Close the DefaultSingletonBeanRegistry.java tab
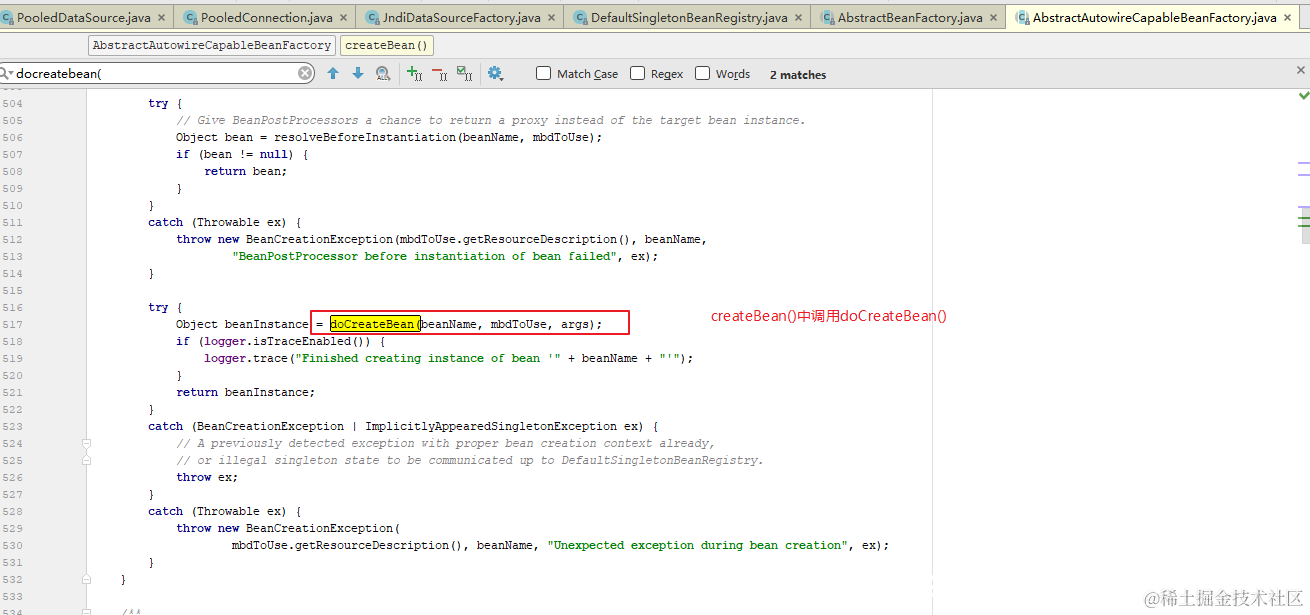 point(798,18)
